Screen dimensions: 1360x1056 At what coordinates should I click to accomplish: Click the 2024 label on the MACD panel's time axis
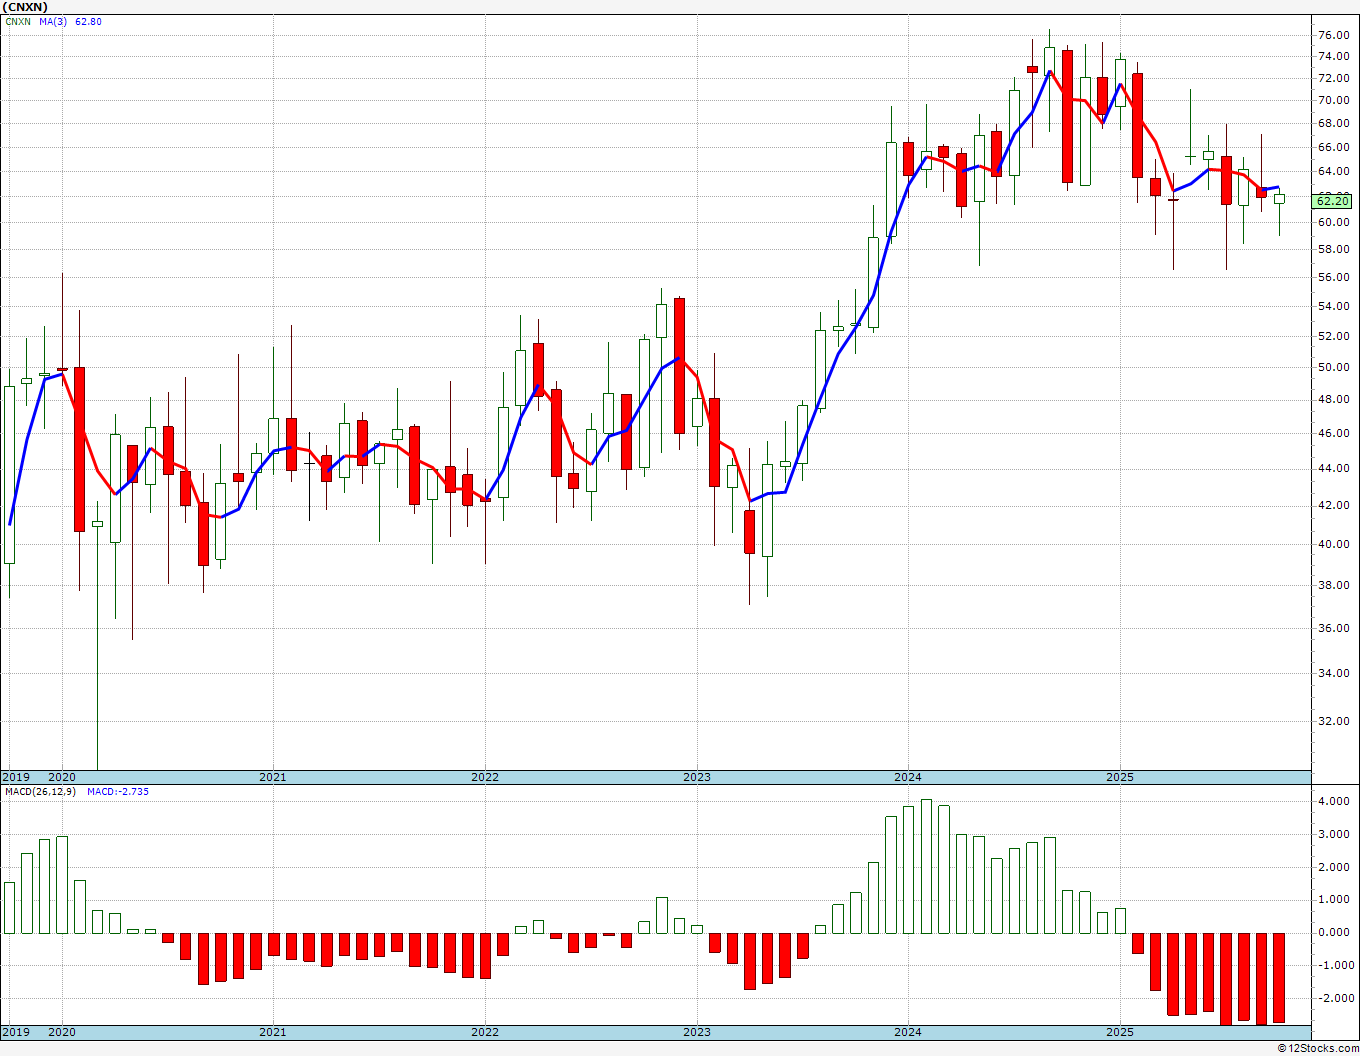[x=908, y=1032]
